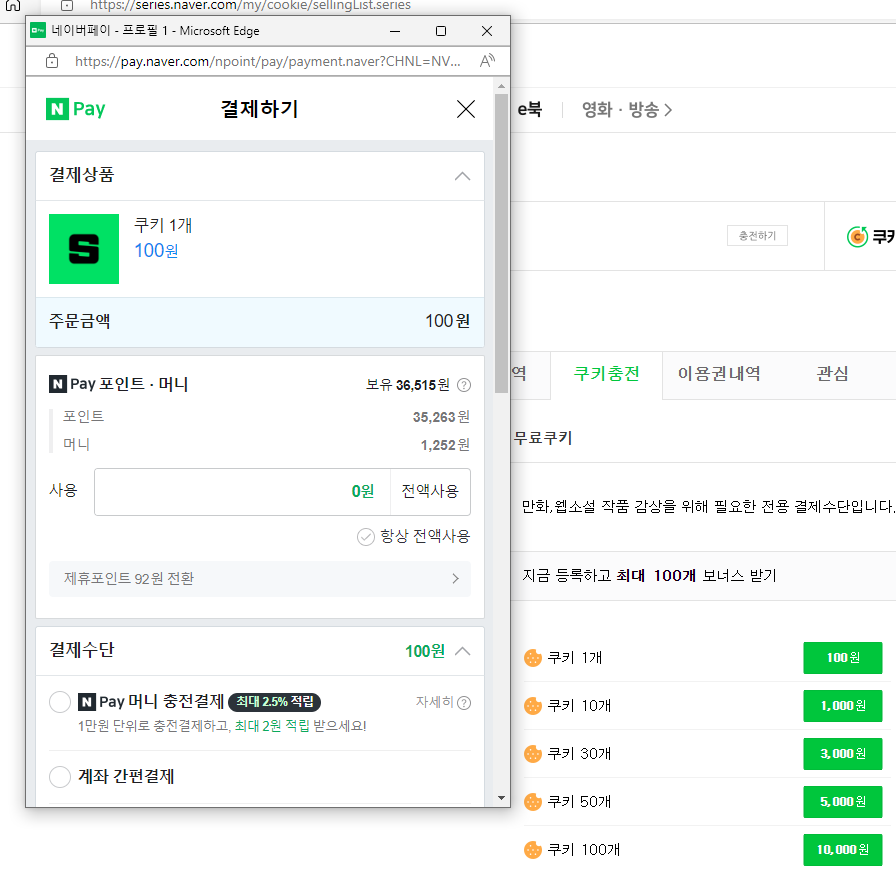Click the 쿠키 1개 product name in the popup

(x=163, y=225)
